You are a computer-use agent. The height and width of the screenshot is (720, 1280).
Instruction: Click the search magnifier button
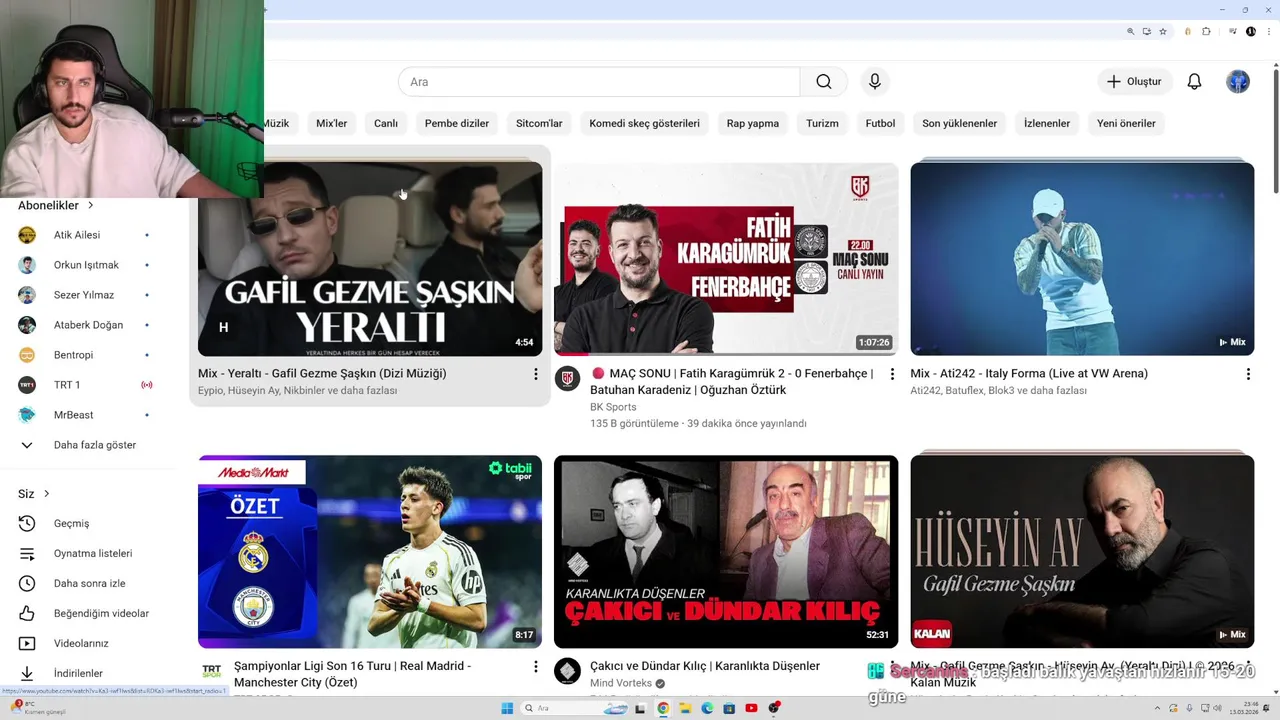pos(823,82)
